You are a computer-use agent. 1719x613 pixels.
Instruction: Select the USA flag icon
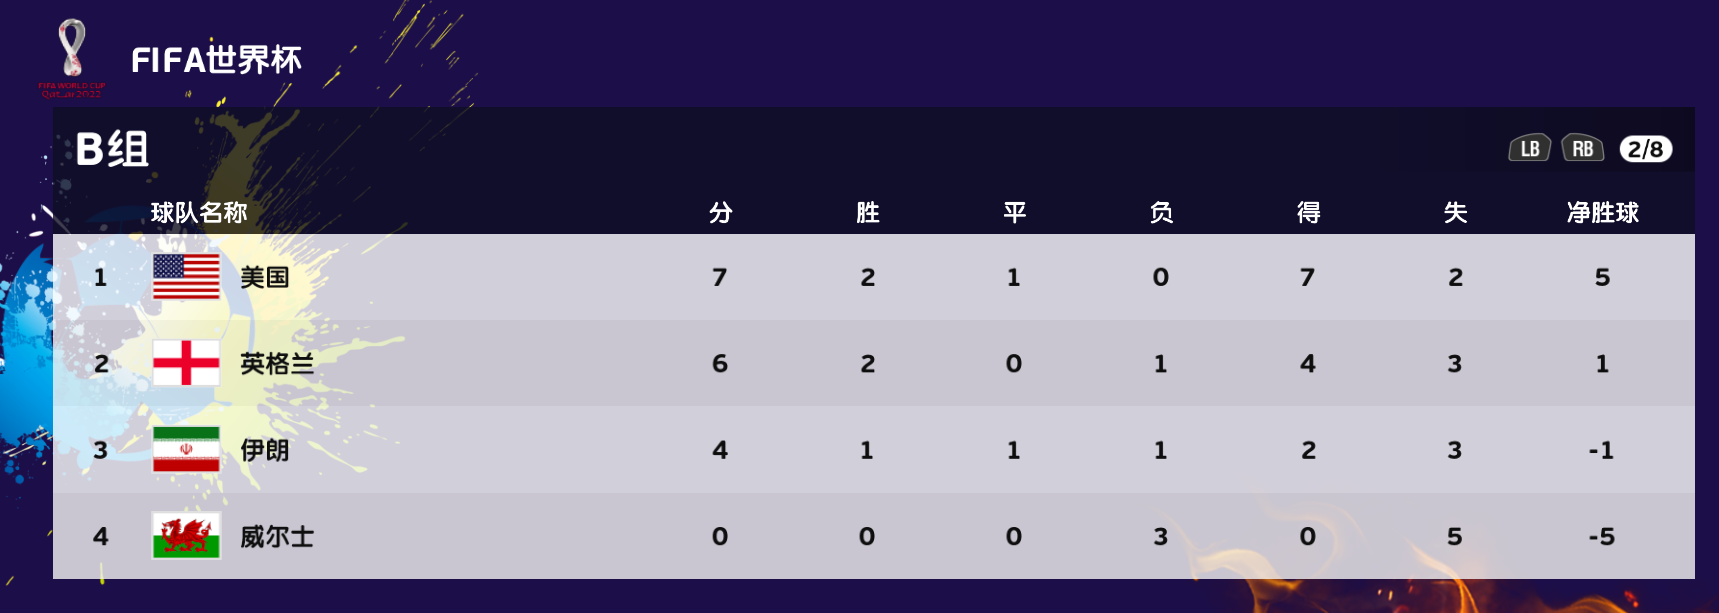click(186, 277)
